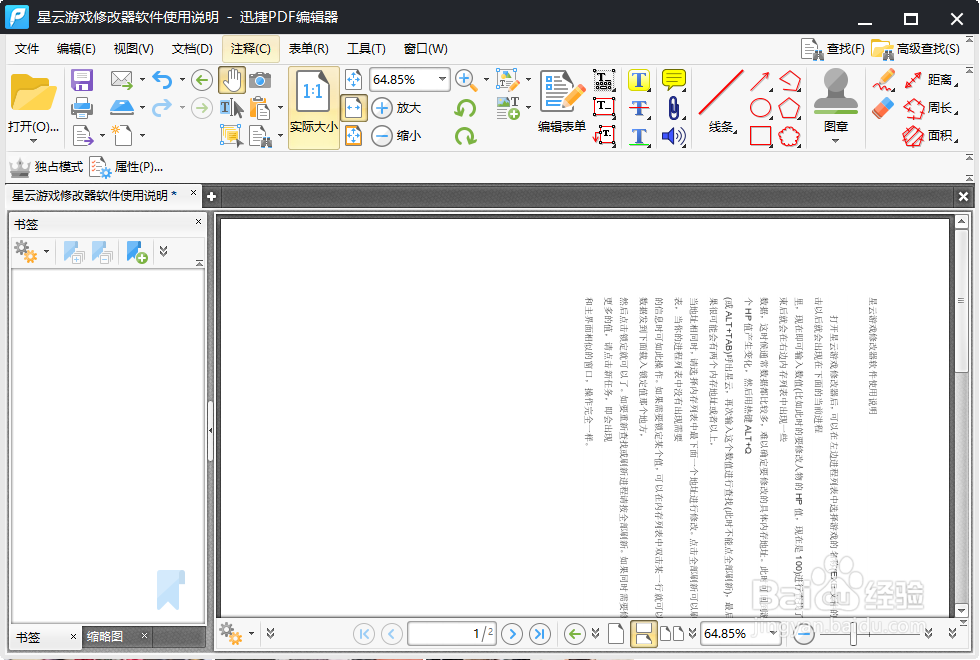Rotate the page counterclockwise with the green arrow
Viewport: 980px width, 660px height.
(x=465, y=108)
